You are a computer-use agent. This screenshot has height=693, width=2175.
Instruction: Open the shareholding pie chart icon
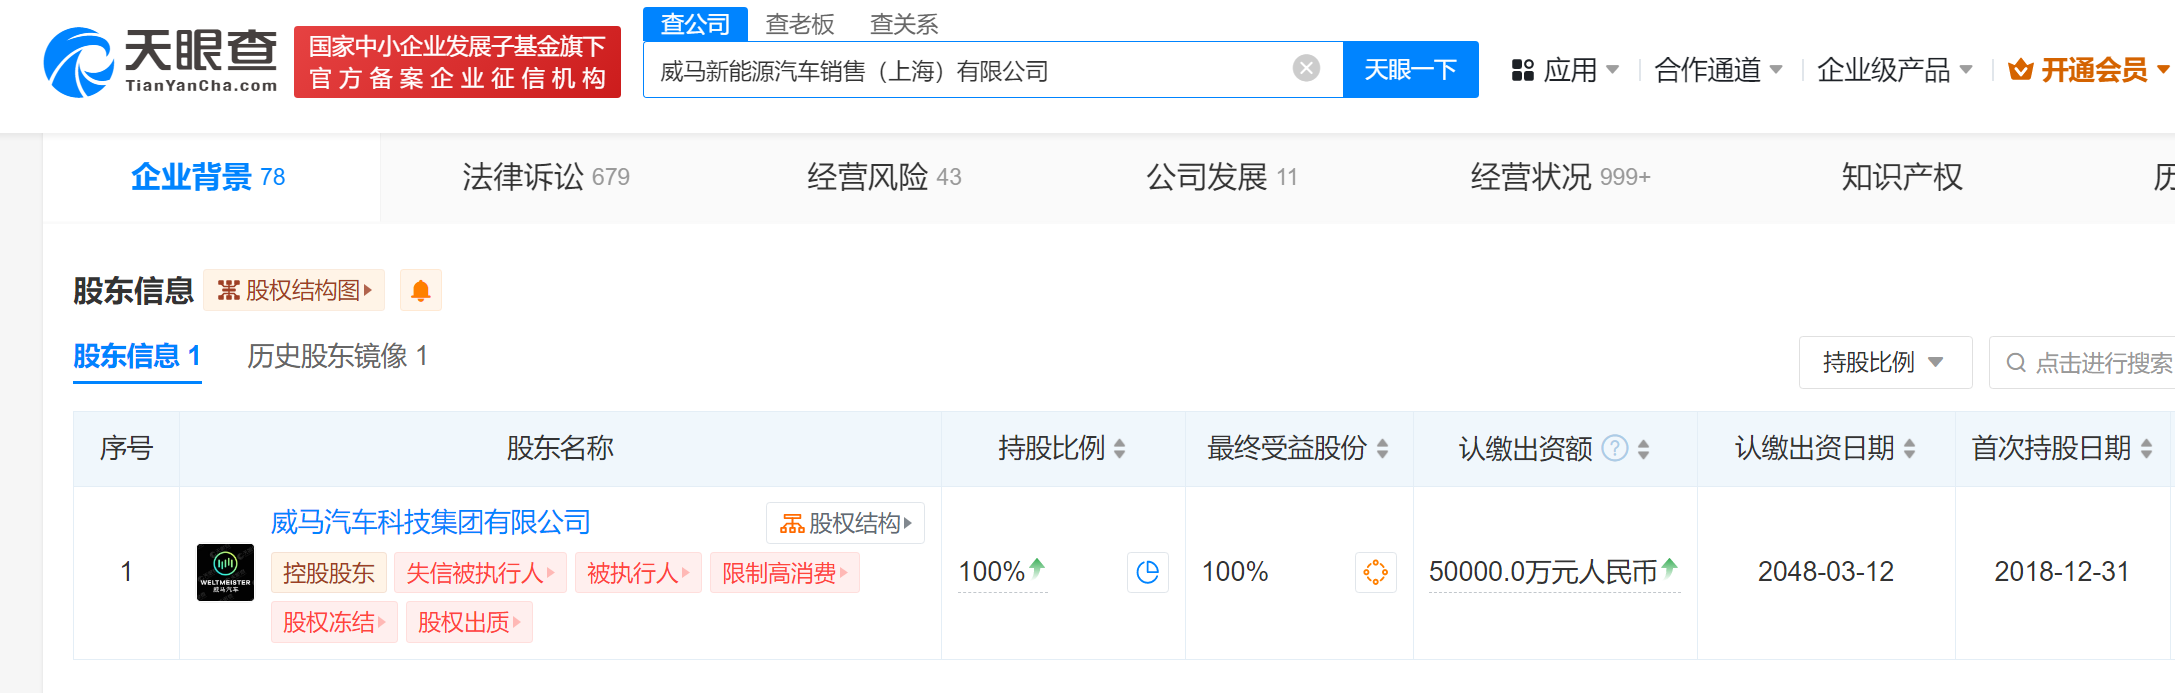pyautogui.click(x=1148, y=572)
